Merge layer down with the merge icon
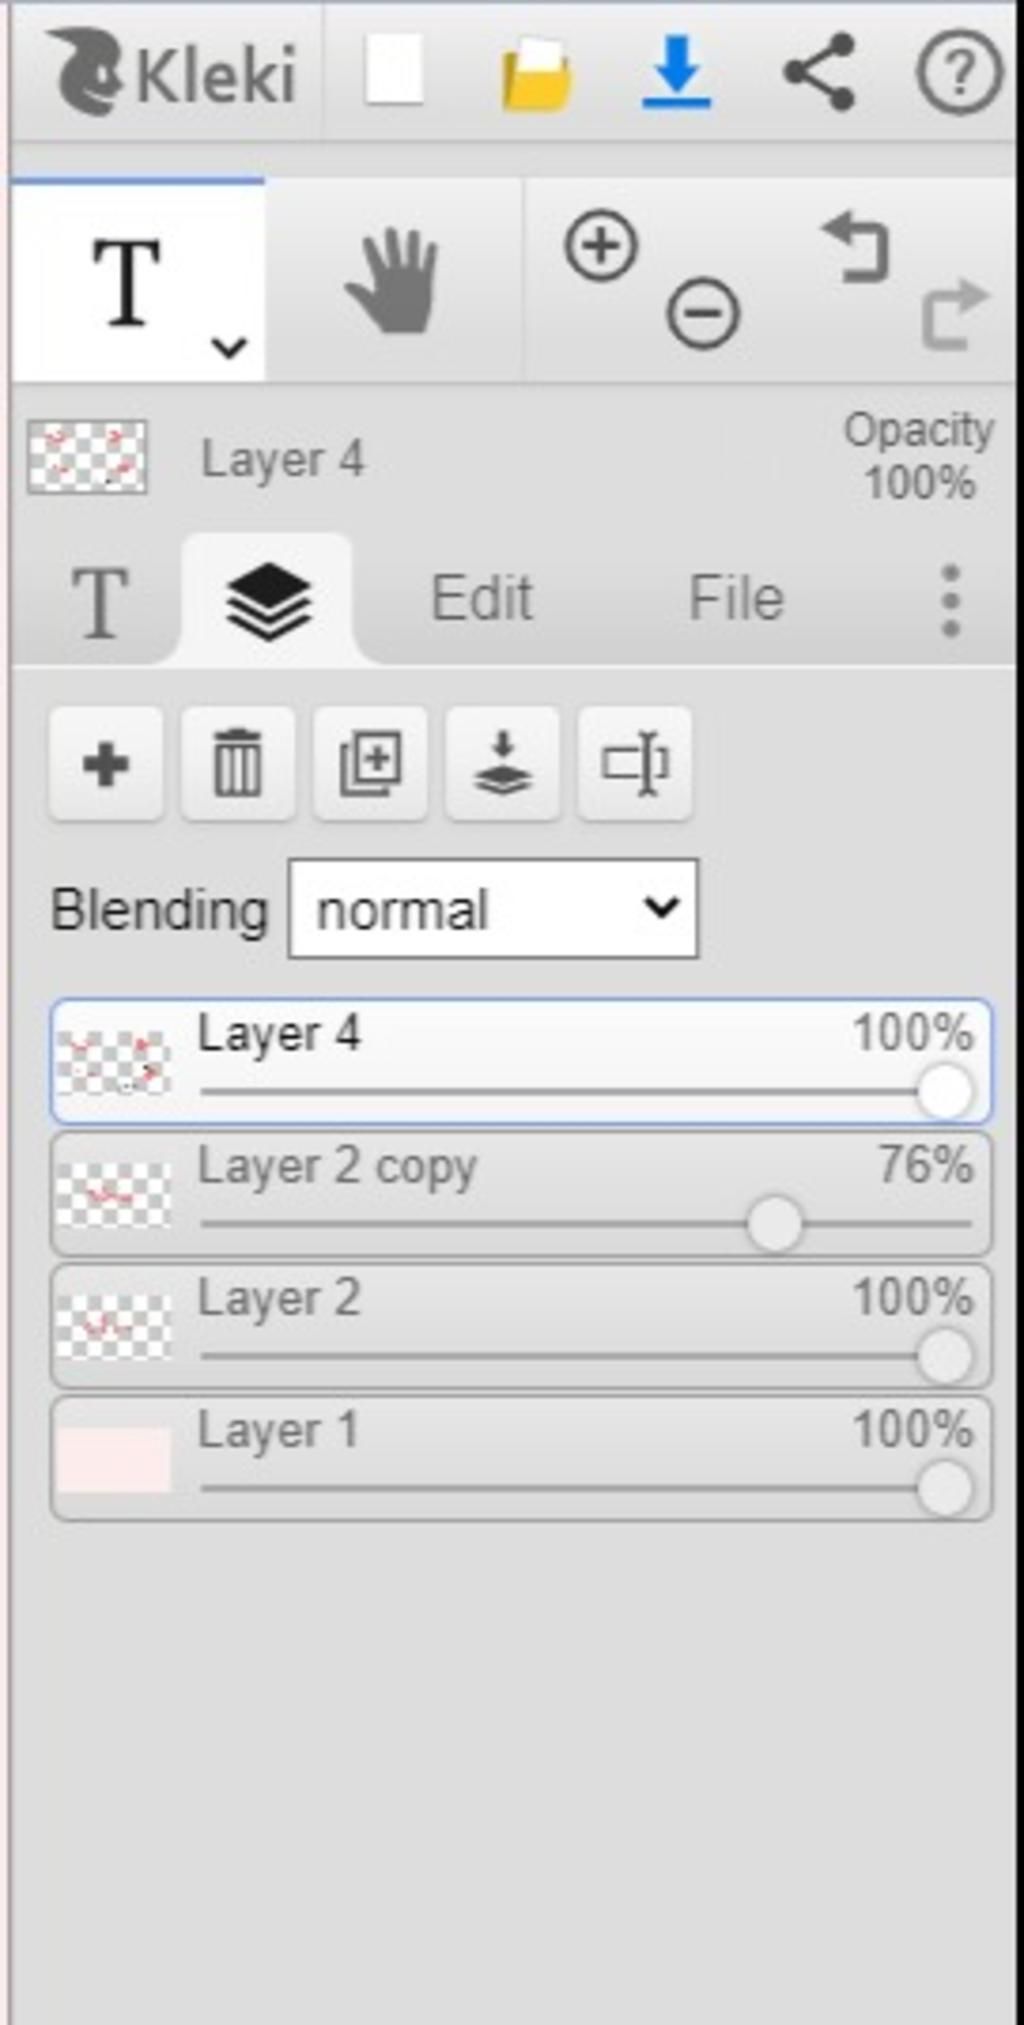Image resolution: width=1024 pixels, height=2025 pixels. (x=502, y=765)
